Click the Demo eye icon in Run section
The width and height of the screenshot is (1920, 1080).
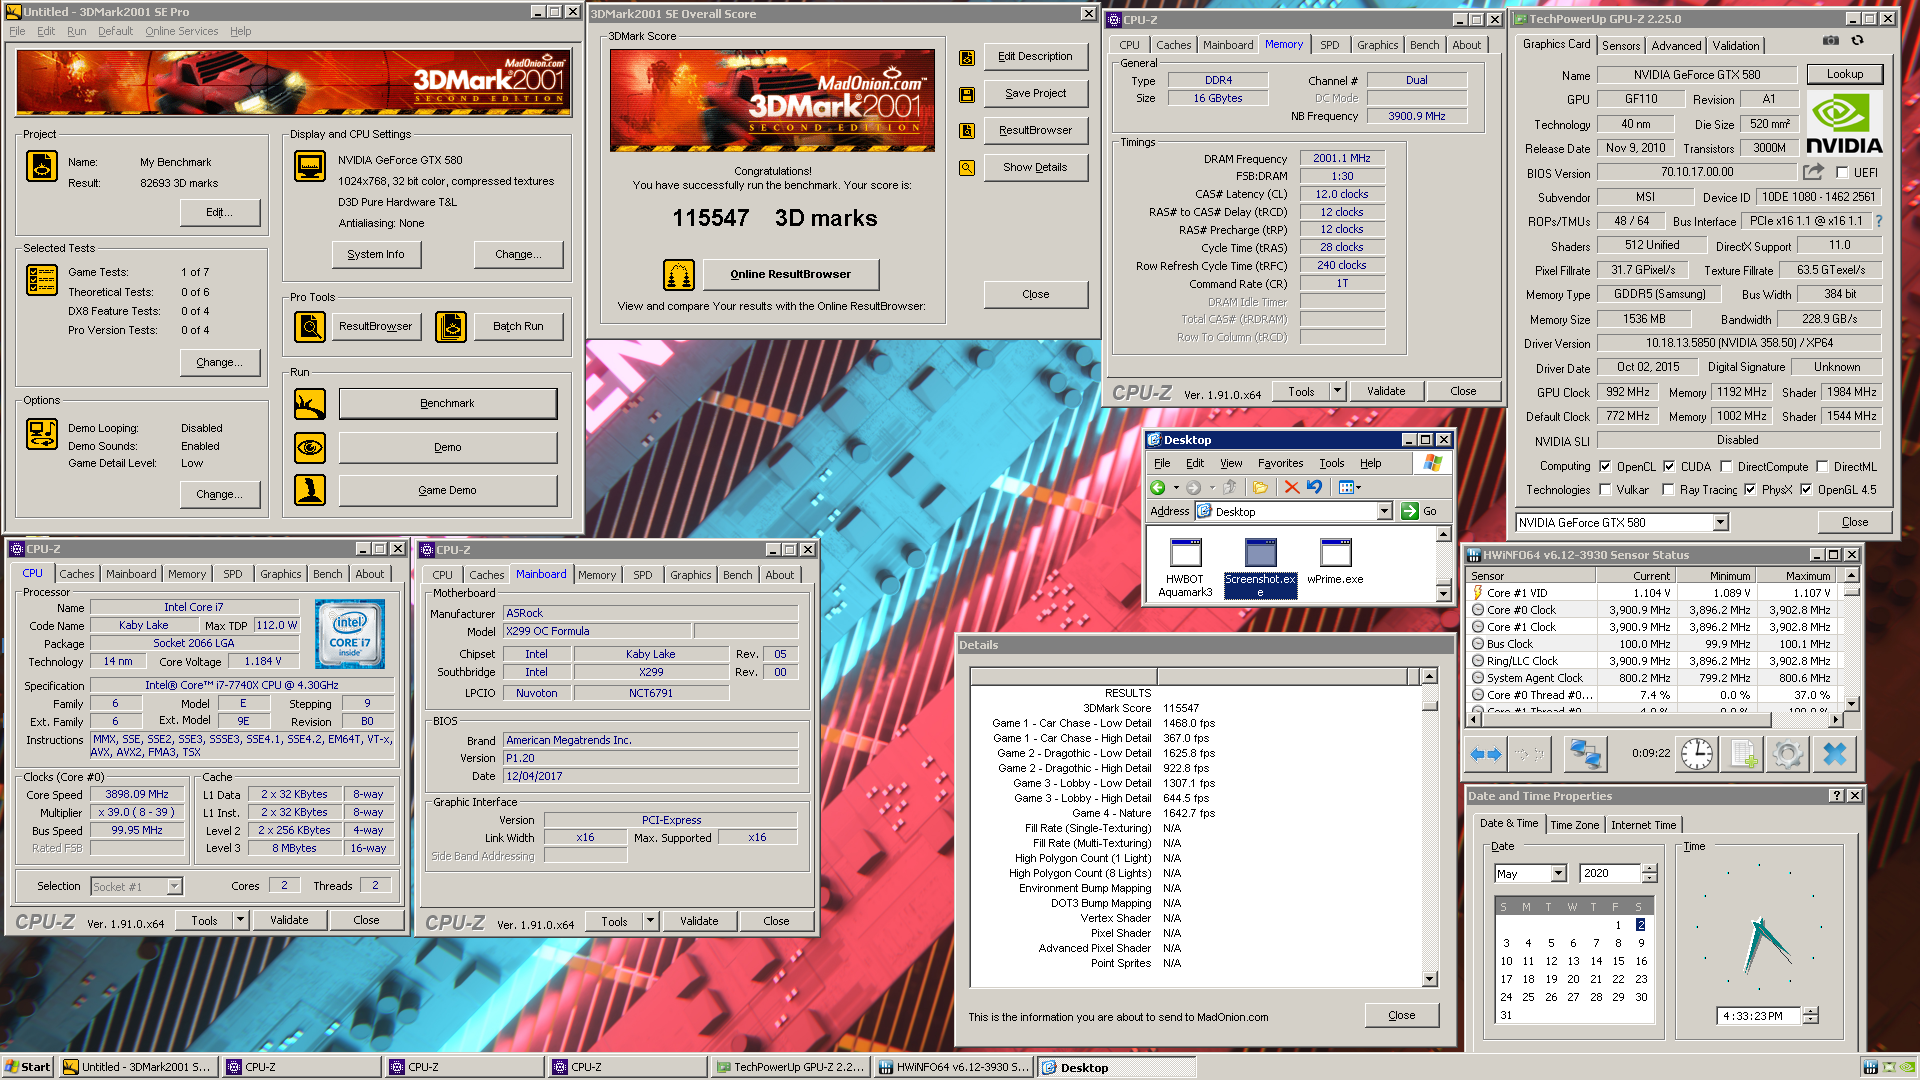click(310, 447)
